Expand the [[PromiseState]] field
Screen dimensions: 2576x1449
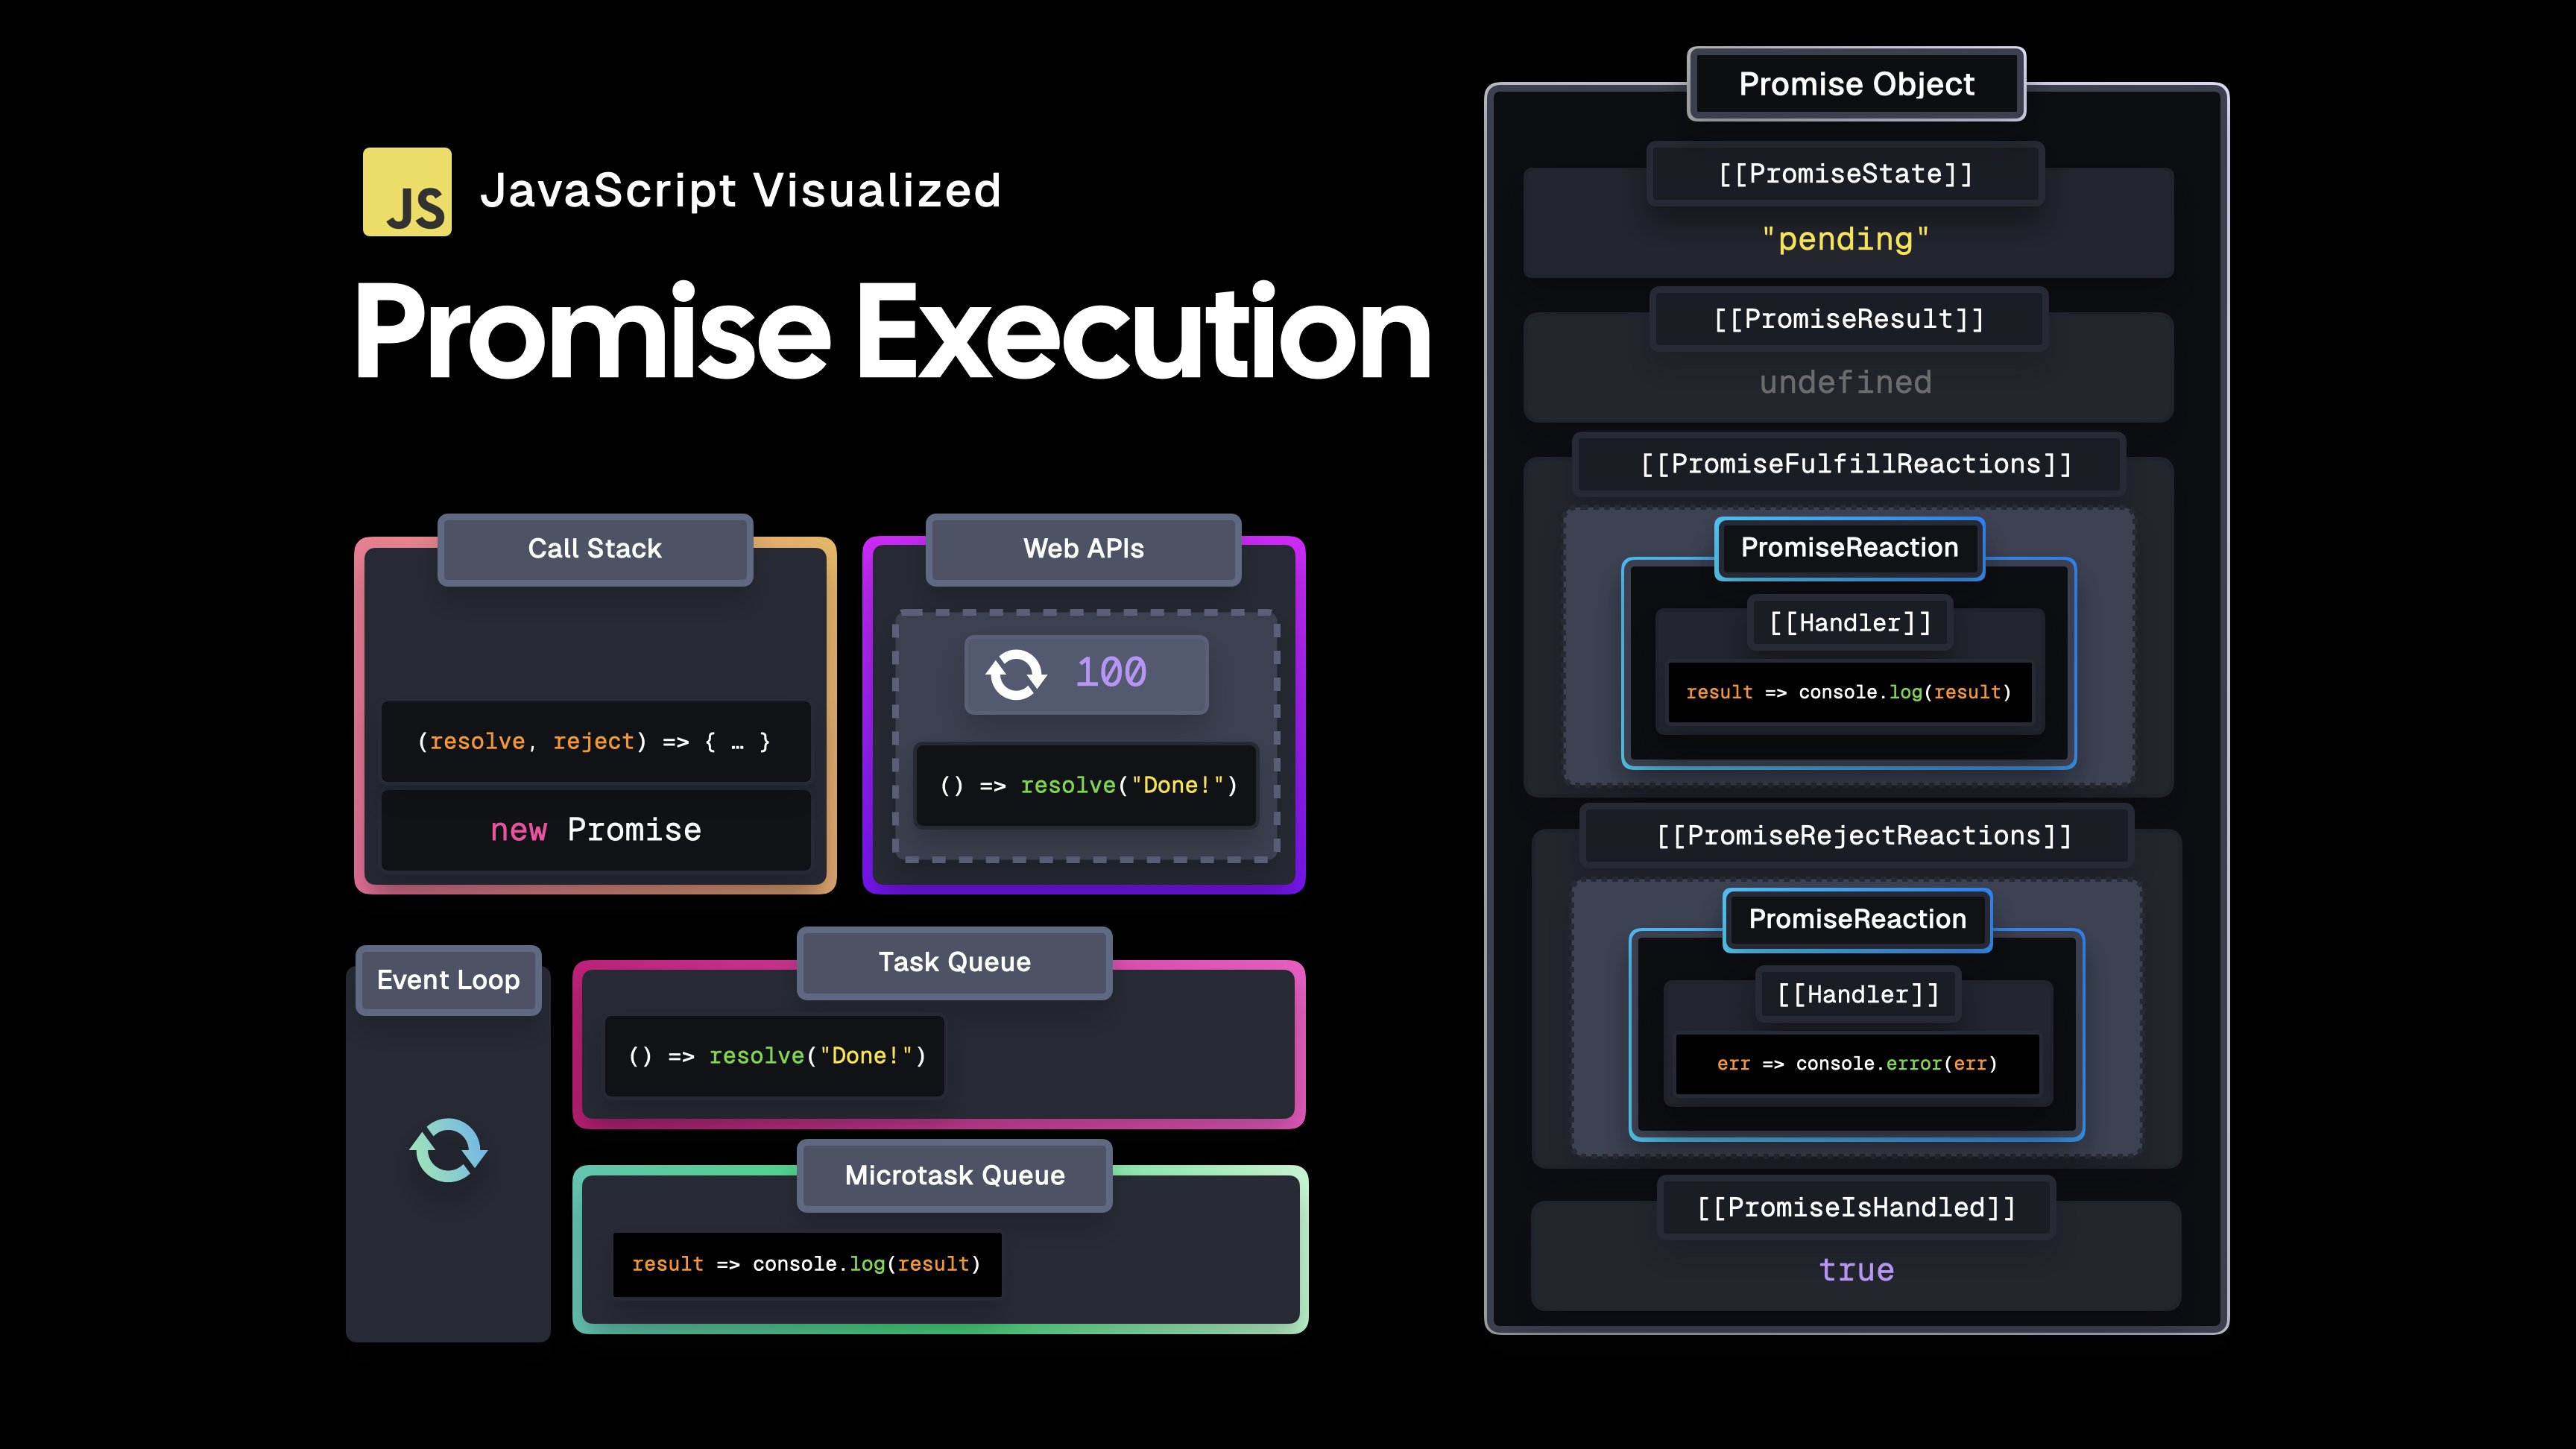[1845, 174]
